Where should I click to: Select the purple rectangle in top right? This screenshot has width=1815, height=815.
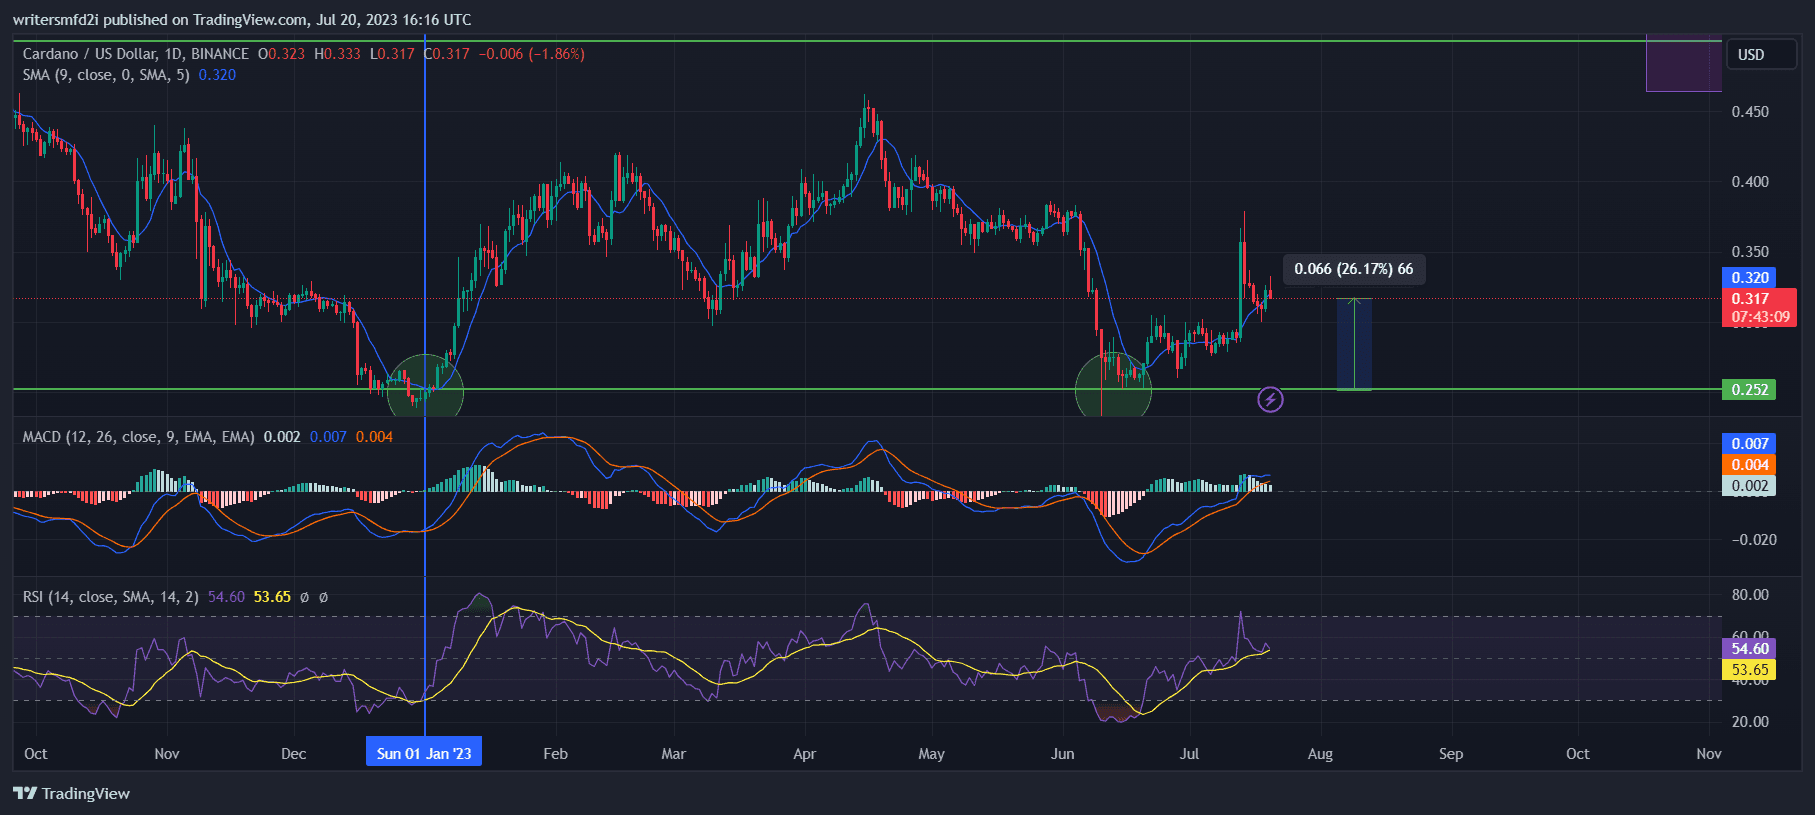[x=1683, y=65]
